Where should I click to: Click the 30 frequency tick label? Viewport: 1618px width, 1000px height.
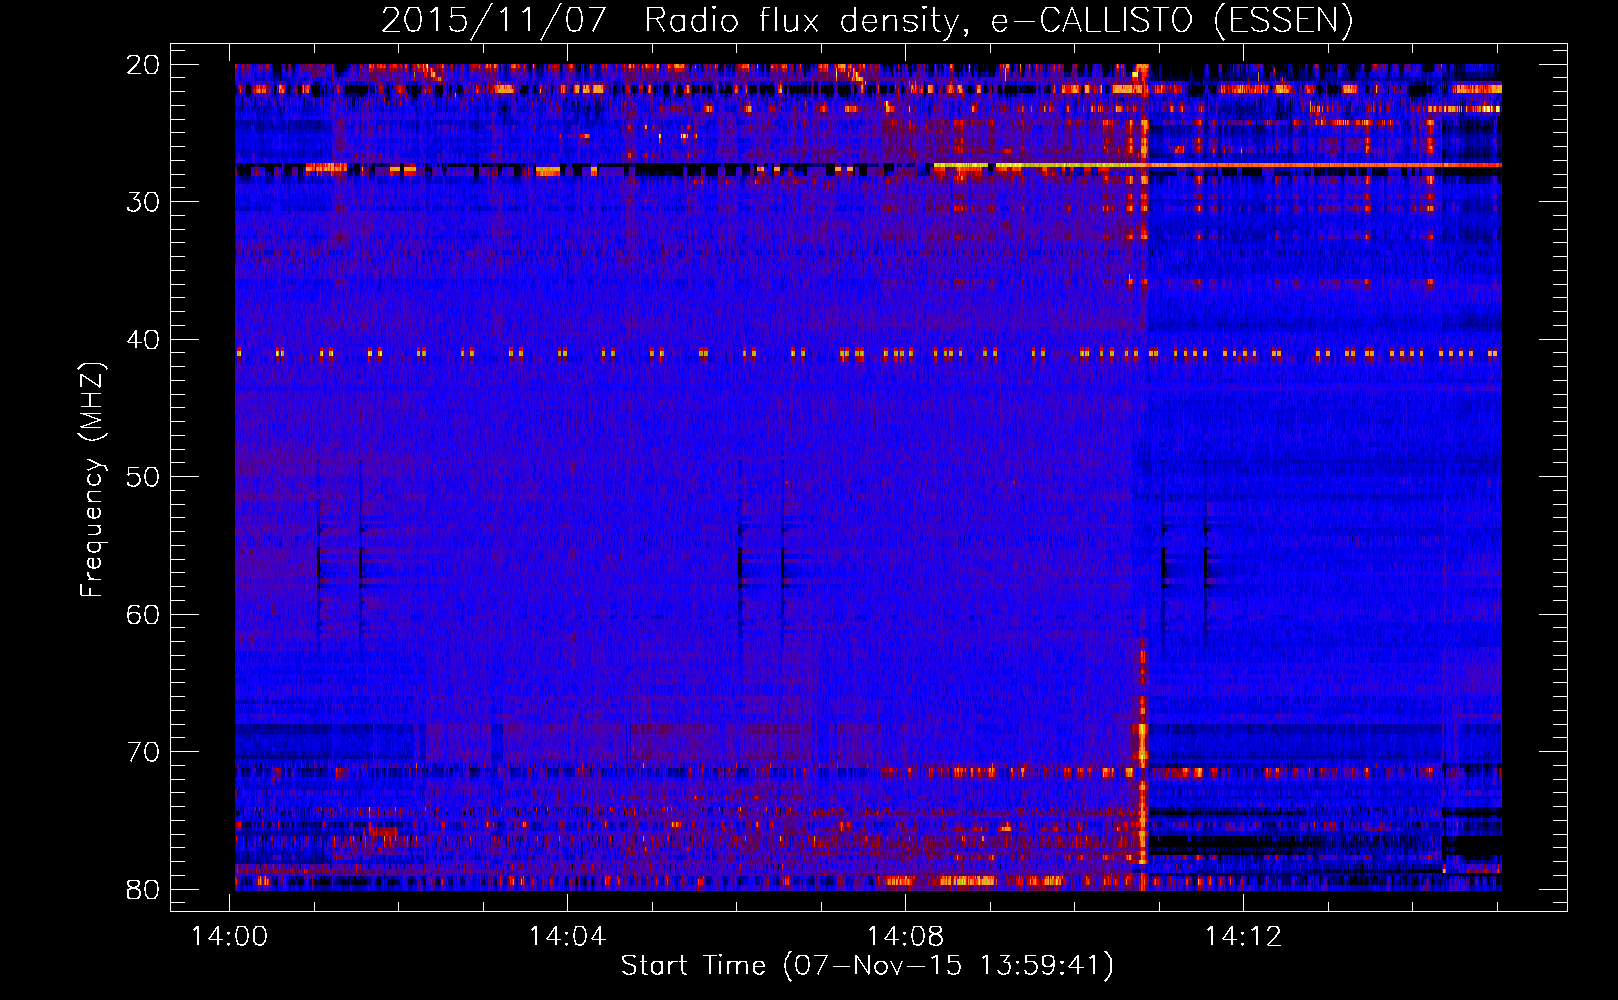[x=144, y=202]
